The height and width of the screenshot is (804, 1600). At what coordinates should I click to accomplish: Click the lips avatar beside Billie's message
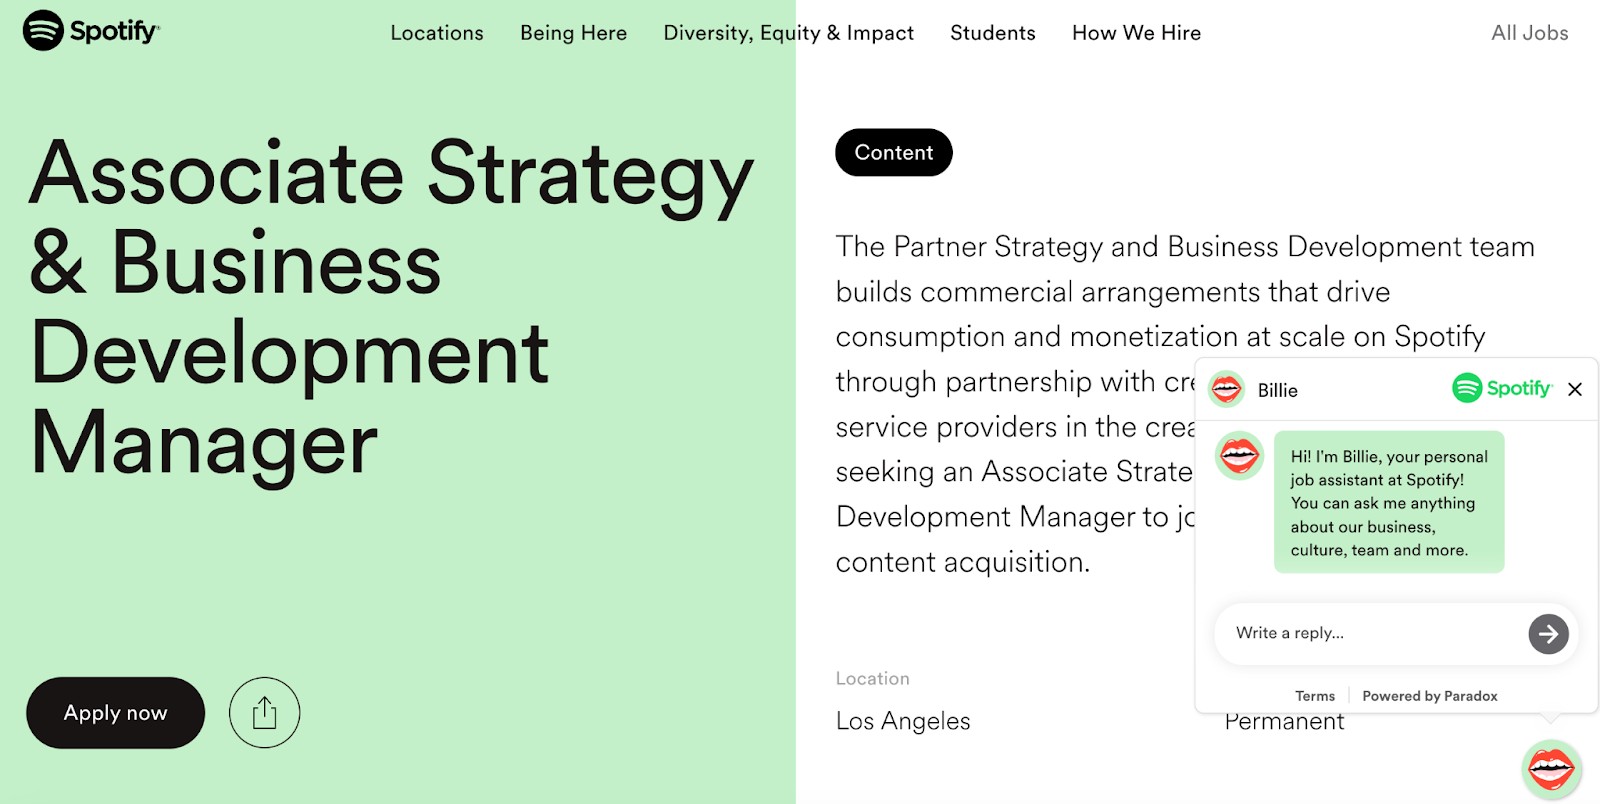point(1239,457)
